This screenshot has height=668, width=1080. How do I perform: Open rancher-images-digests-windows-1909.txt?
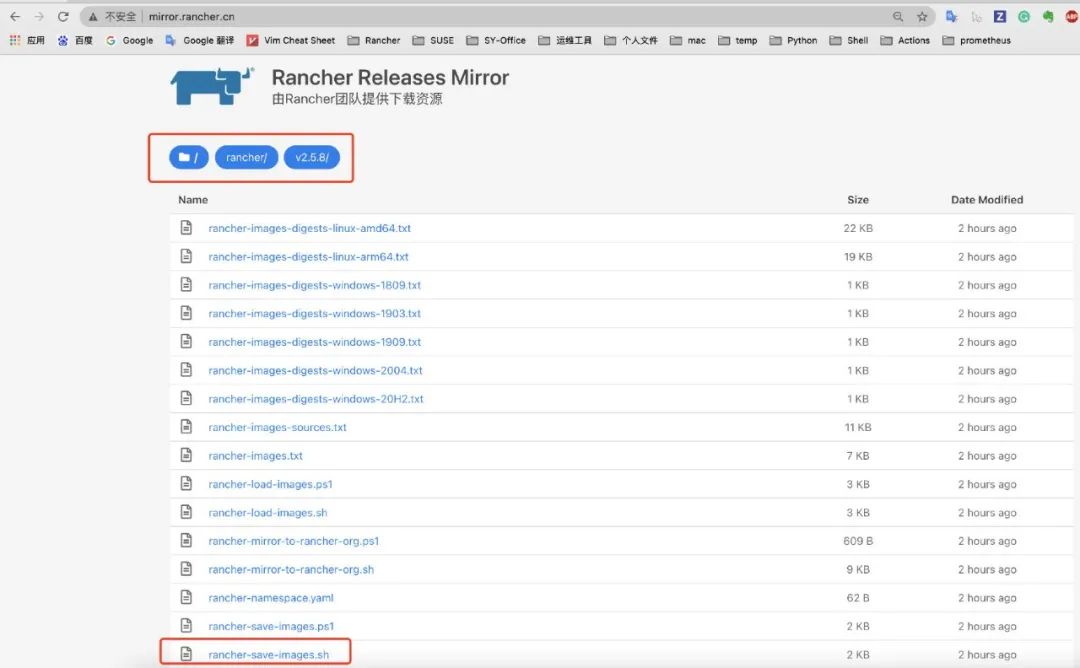pos(314,342)
